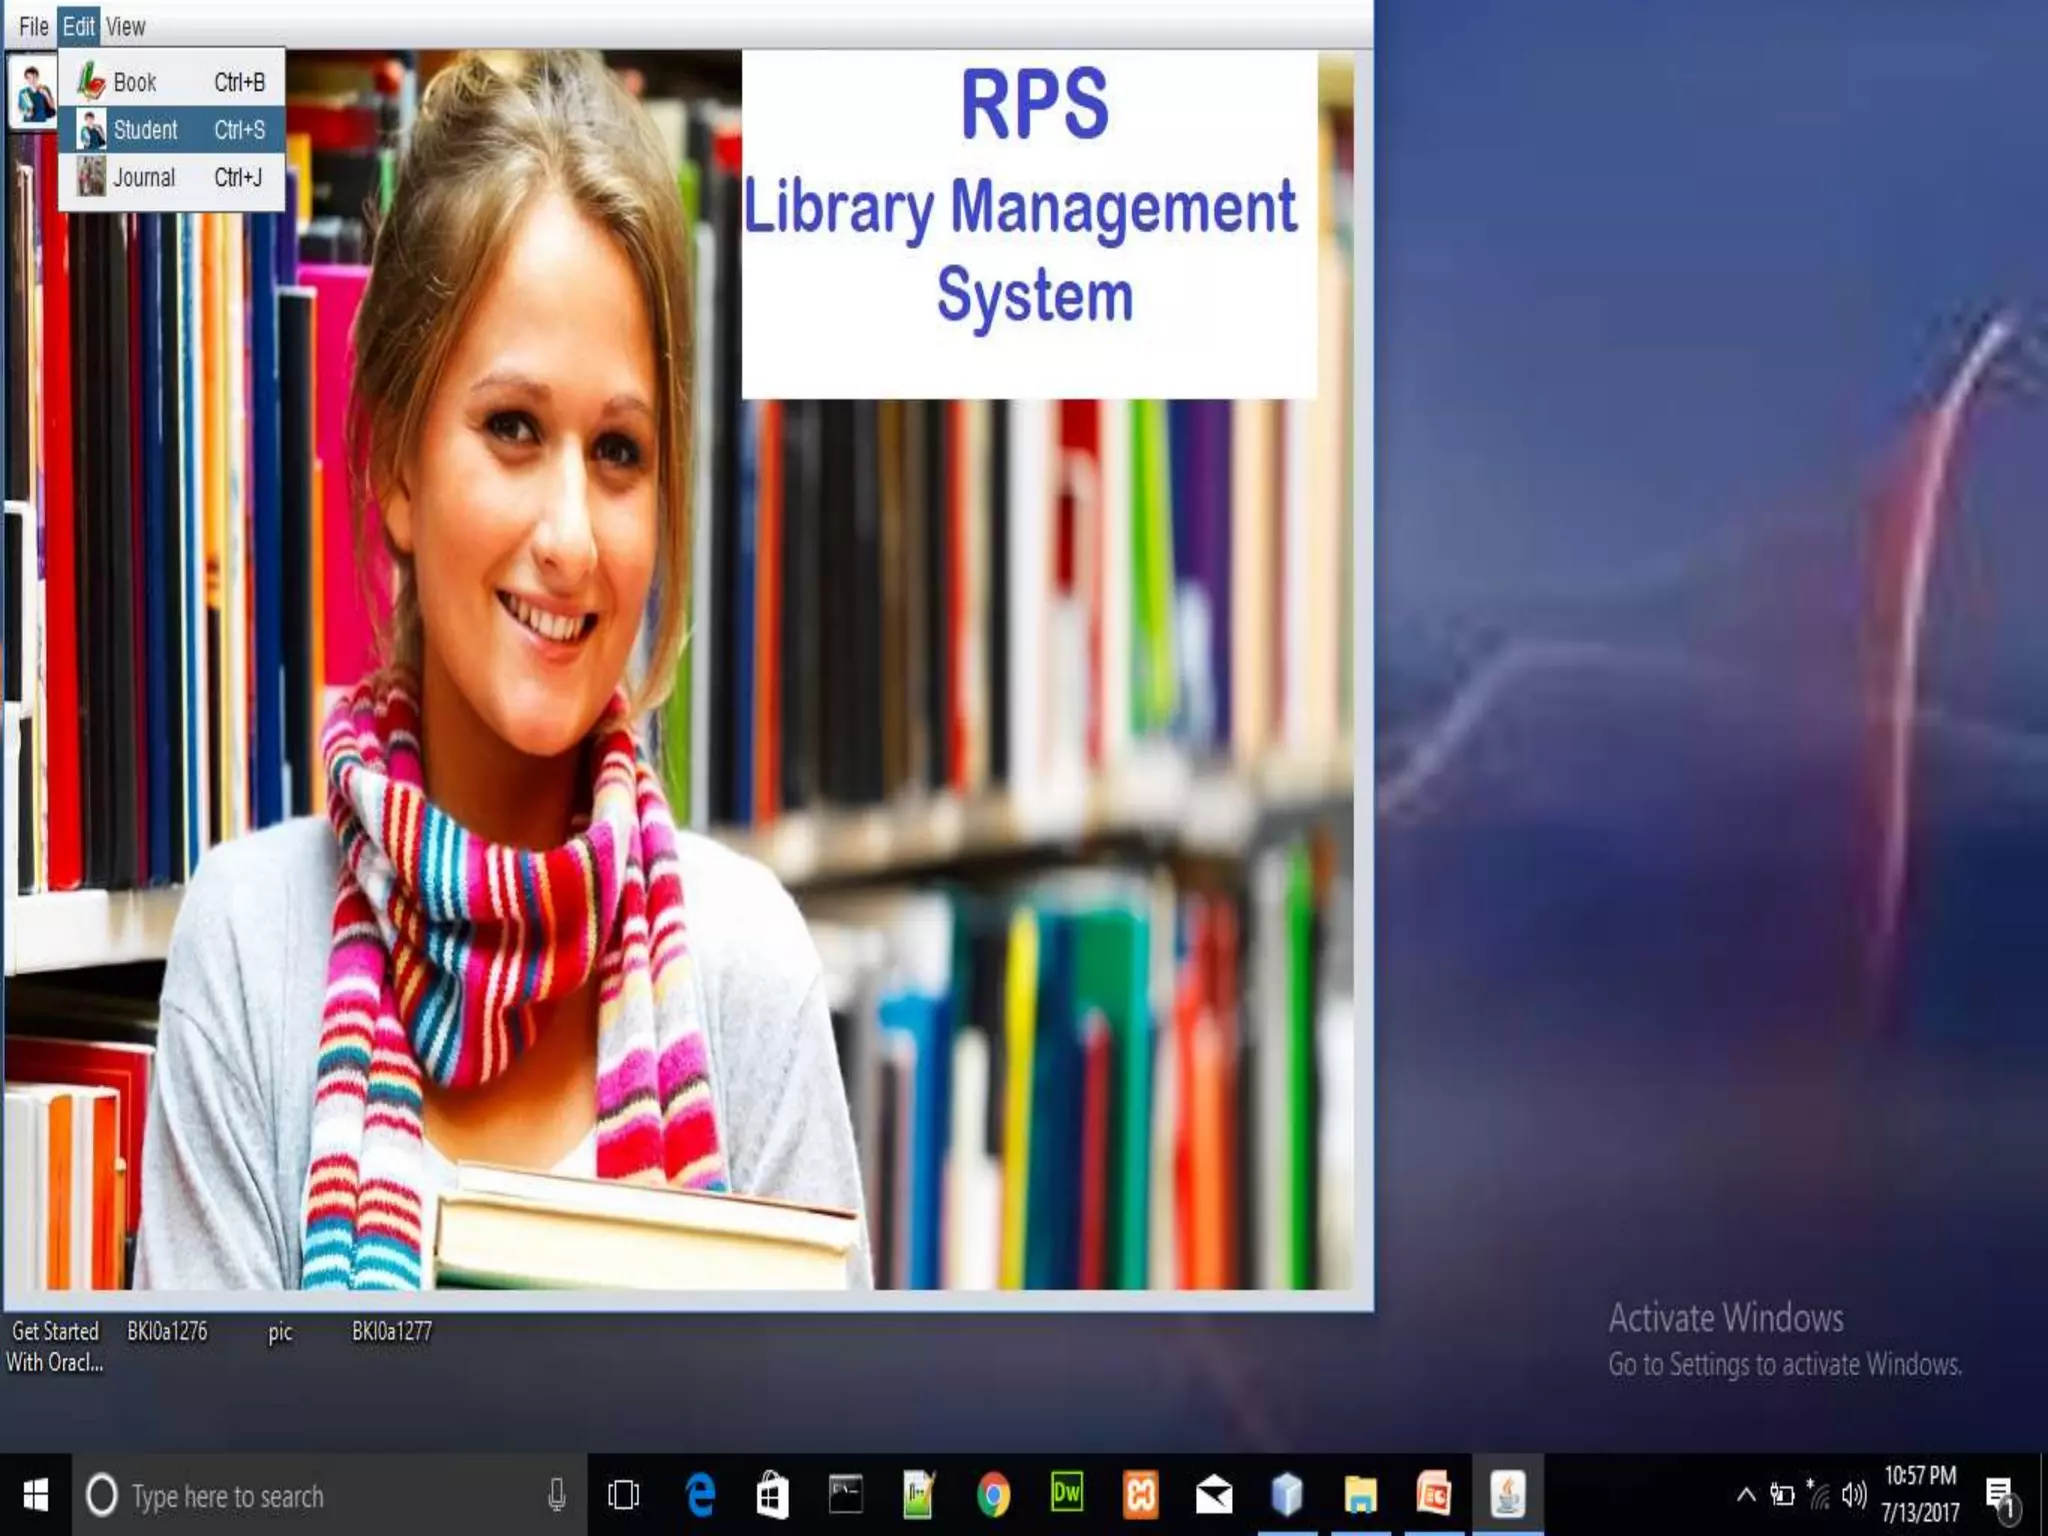Viewport: 2048px width, 1536px height.
Task: Click the Java application taskbar icon
Action: pyautogui.click(x=1508, y=1496)
